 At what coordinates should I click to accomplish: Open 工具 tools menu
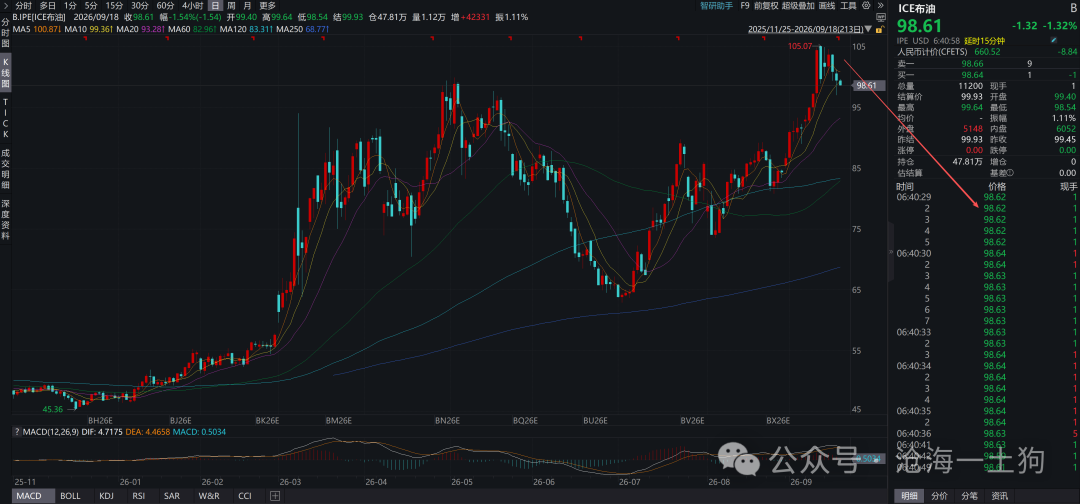[849, 6]
